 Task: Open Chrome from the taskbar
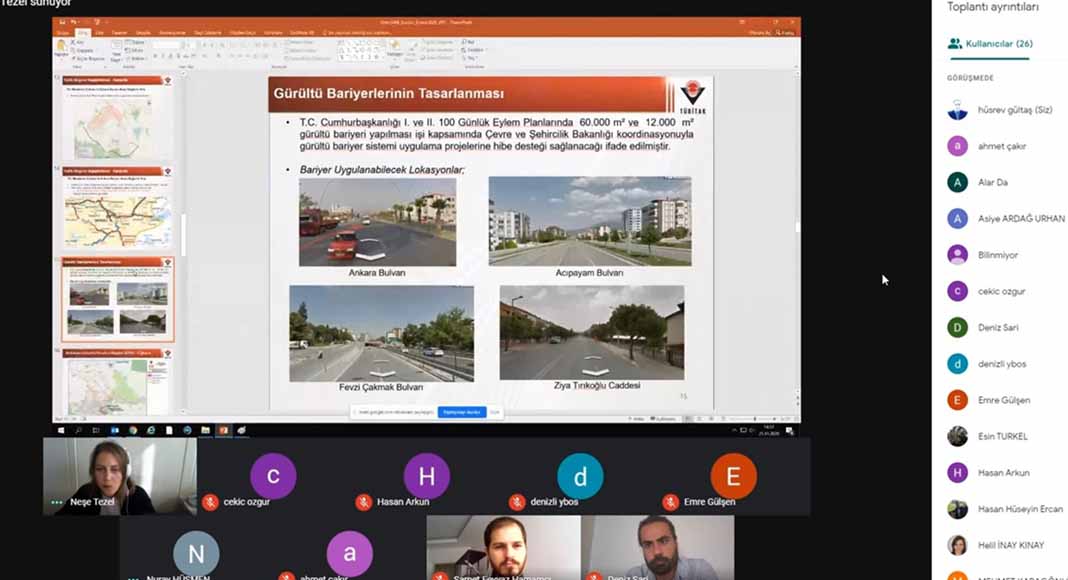click(134, 430)
